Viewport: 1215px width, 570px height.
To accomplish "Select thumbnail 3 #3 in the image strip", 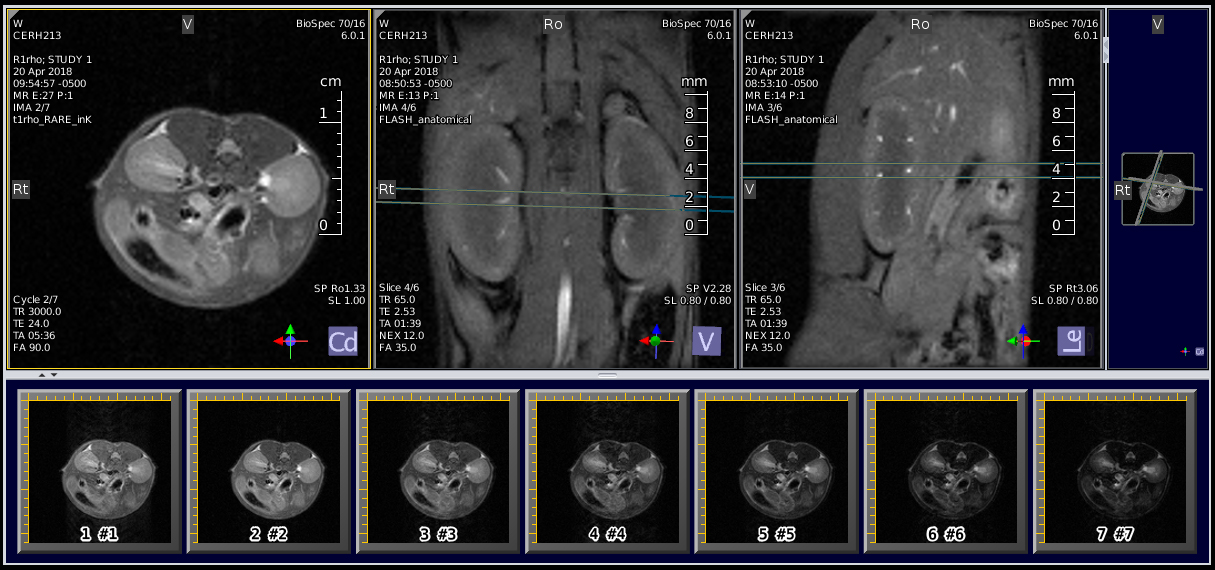I will [438, 471].
